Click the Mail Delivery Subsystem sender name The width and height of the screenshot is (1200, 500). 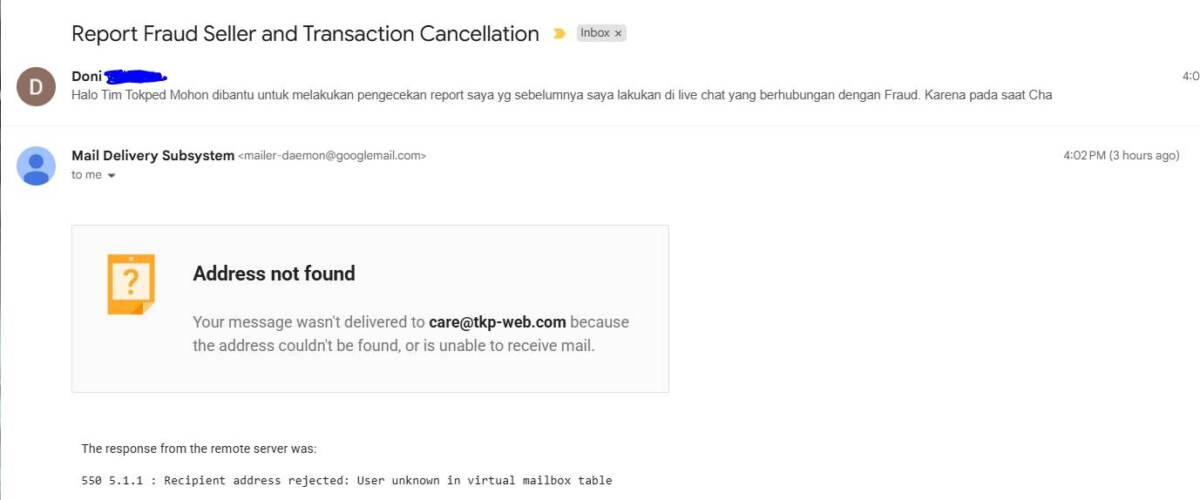tap(153, 155)
